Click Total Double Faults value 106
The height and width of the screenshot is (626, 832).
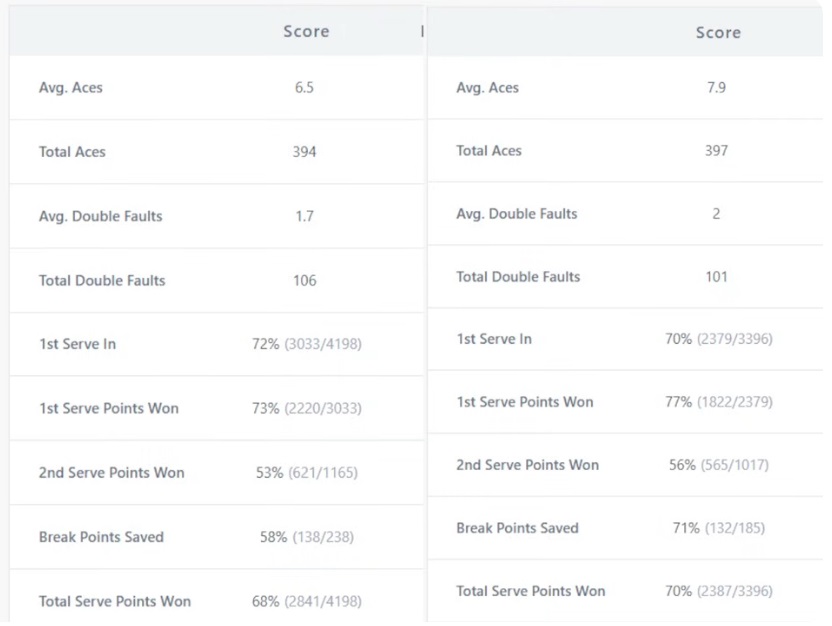point(304,280)
